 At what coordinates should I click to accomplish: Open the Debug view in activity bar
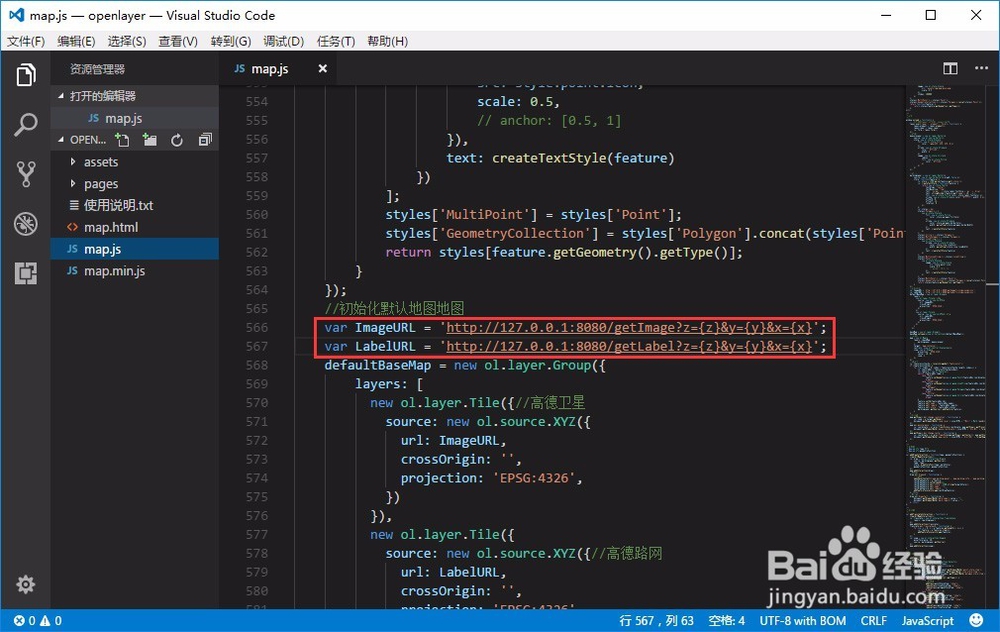pyautogui.click(x=26, y=224)
